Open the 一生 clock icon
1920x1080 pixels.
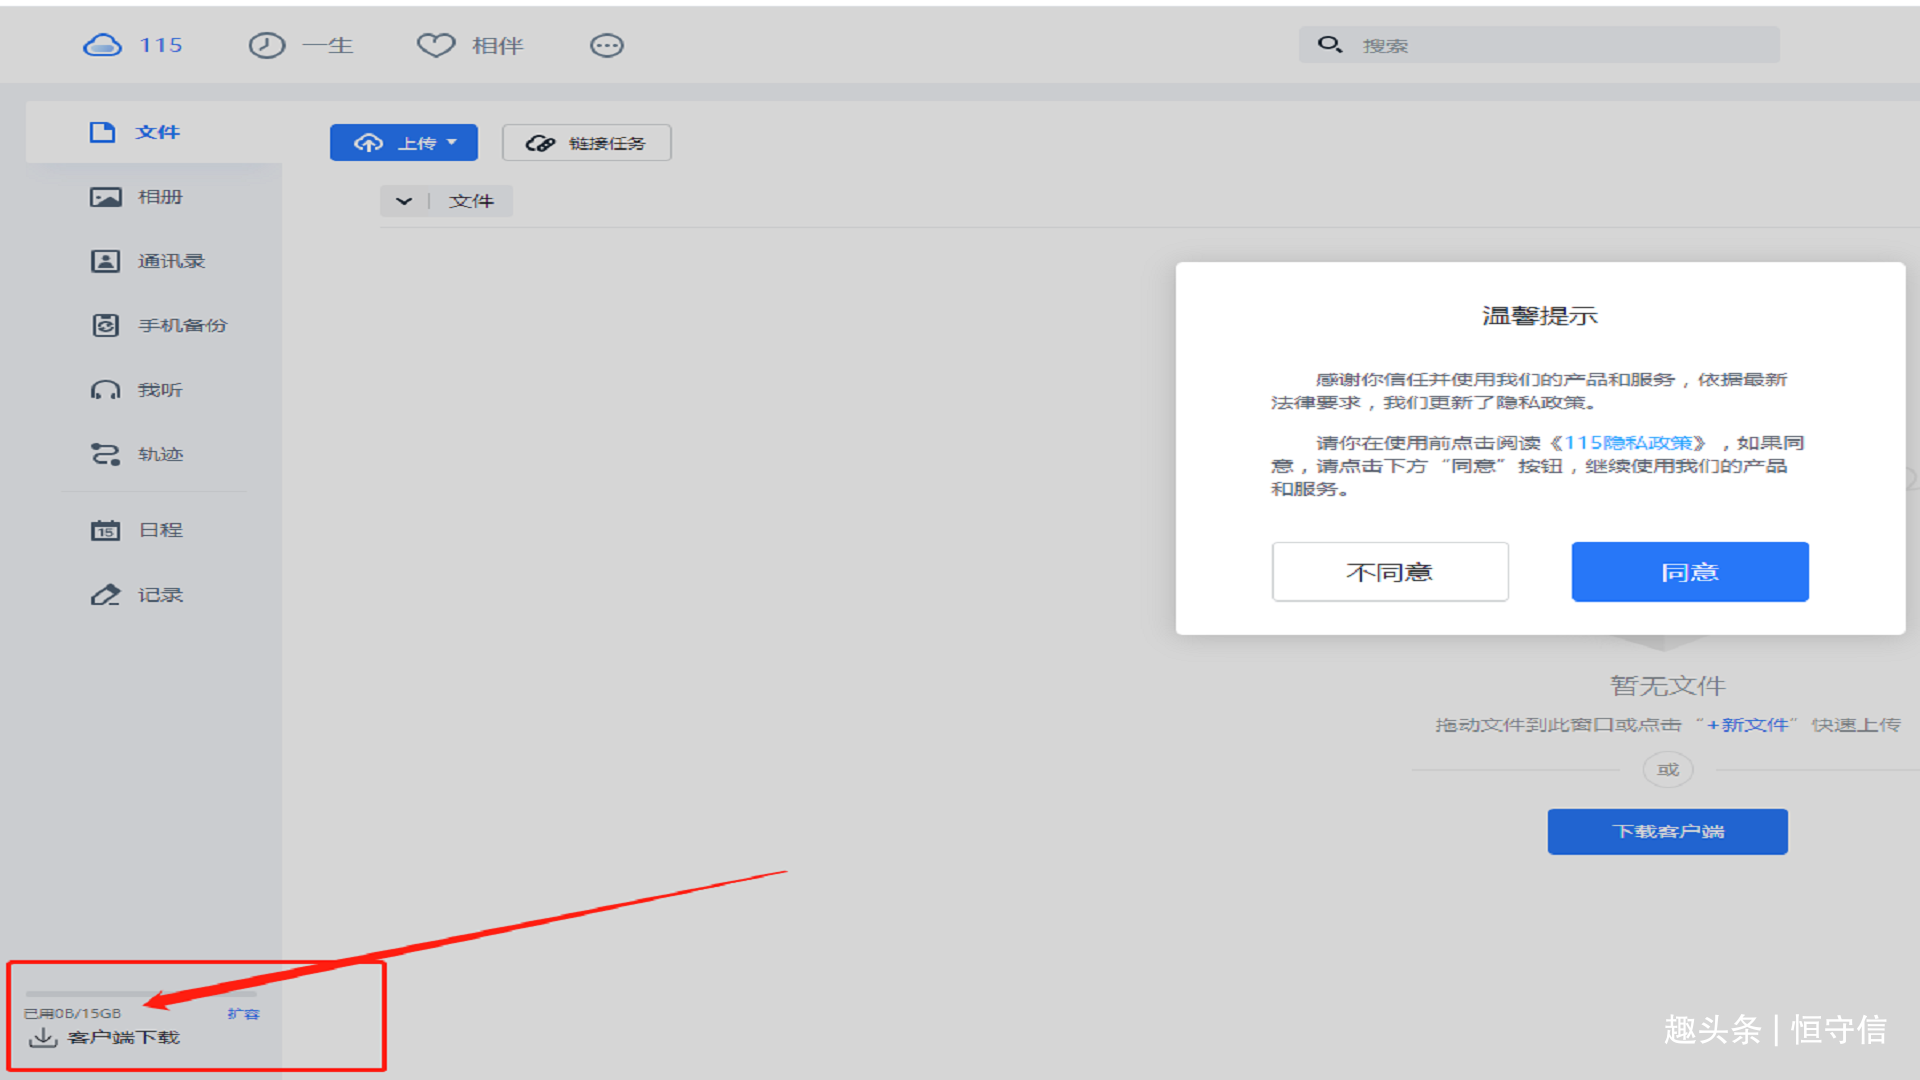267,45
